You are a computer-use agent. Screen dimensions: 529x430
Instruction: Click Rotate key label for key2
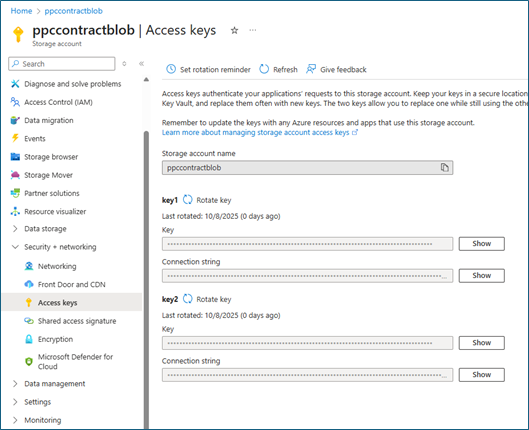(214, 299)
